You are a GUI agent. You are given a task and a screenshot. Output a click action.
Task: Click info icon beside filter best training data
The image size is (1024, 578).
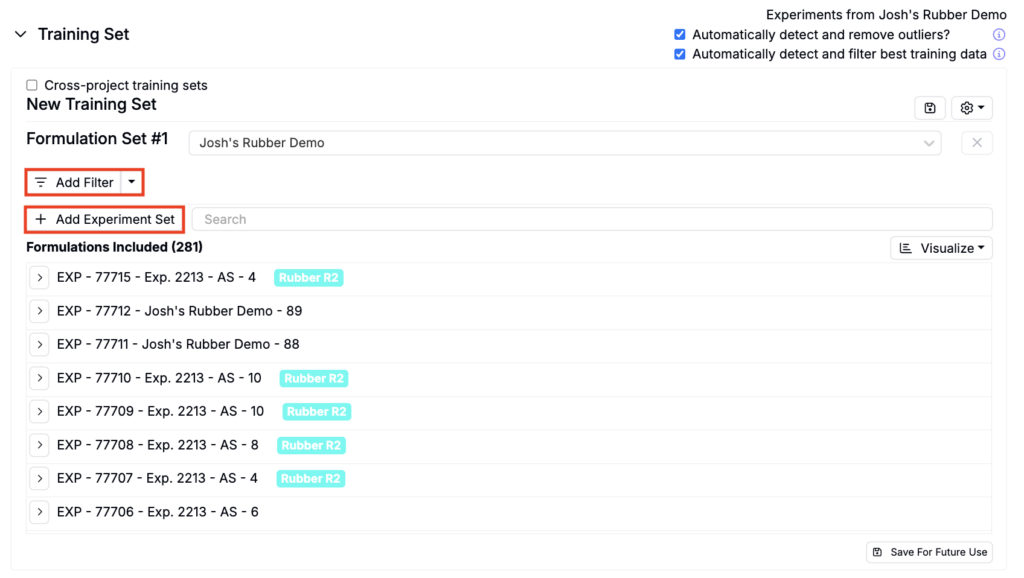pyautogui.click(x=998, y=54)
